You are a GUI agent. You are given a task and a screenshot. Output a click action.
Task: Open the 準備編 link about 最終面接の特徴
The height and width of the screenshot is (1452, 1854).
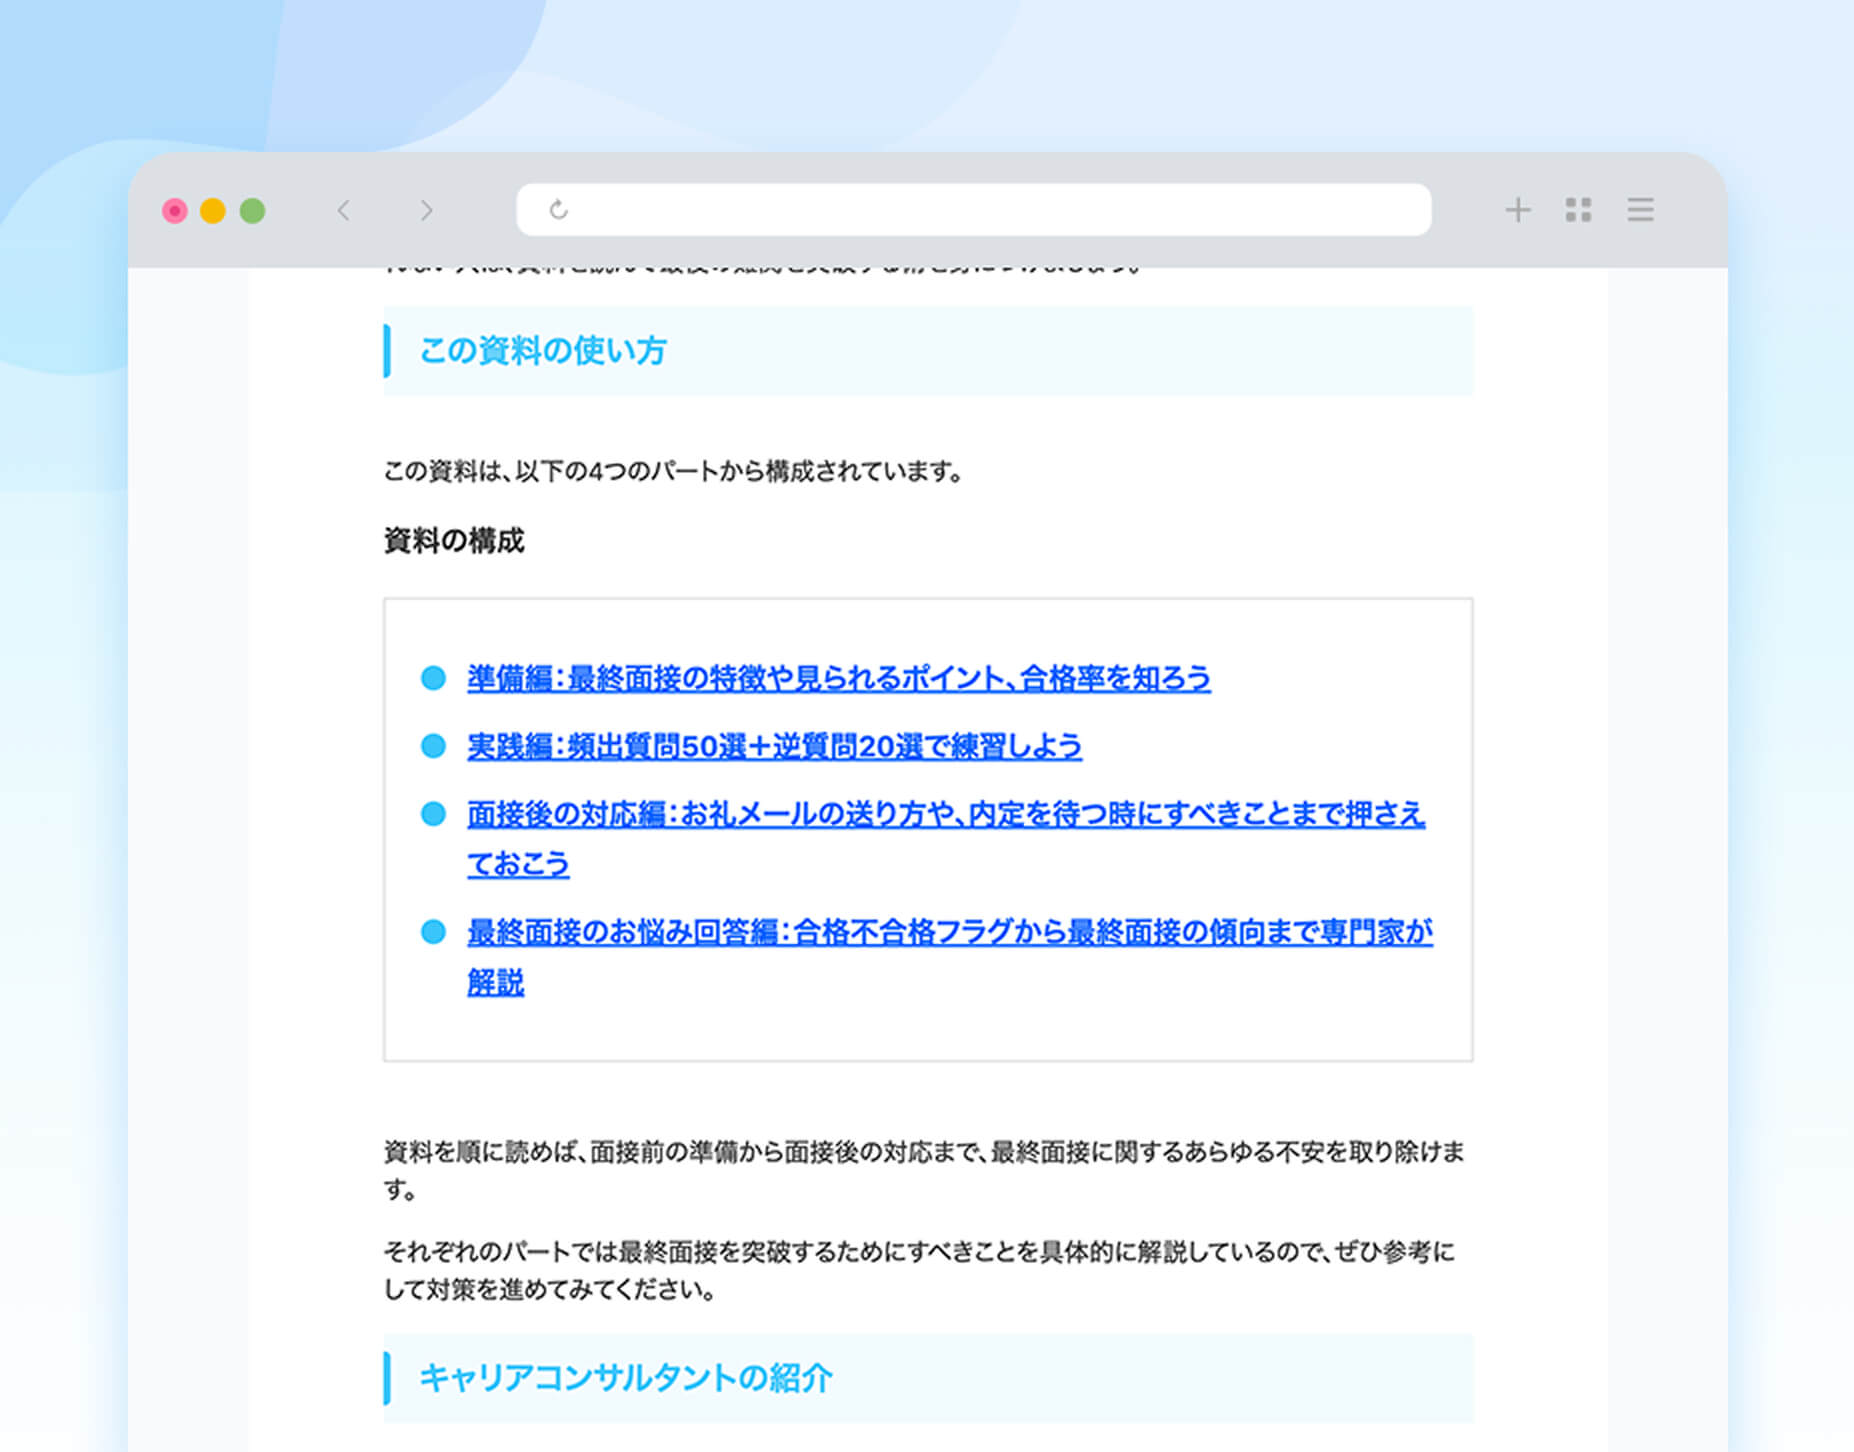click(x=838, y=678)
